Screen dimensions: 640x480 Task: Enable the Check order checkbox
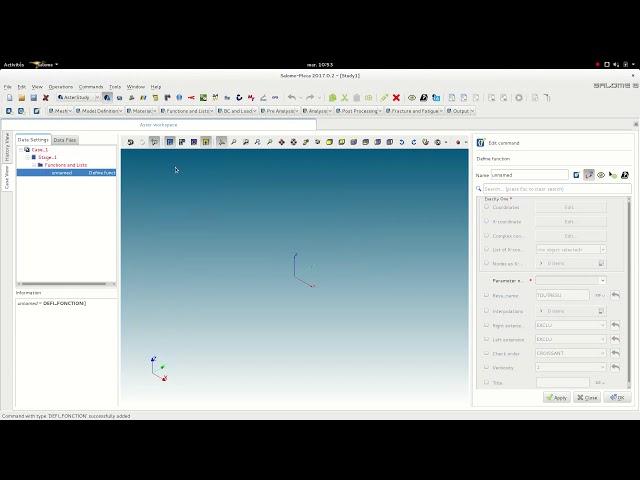coord(486,353)
